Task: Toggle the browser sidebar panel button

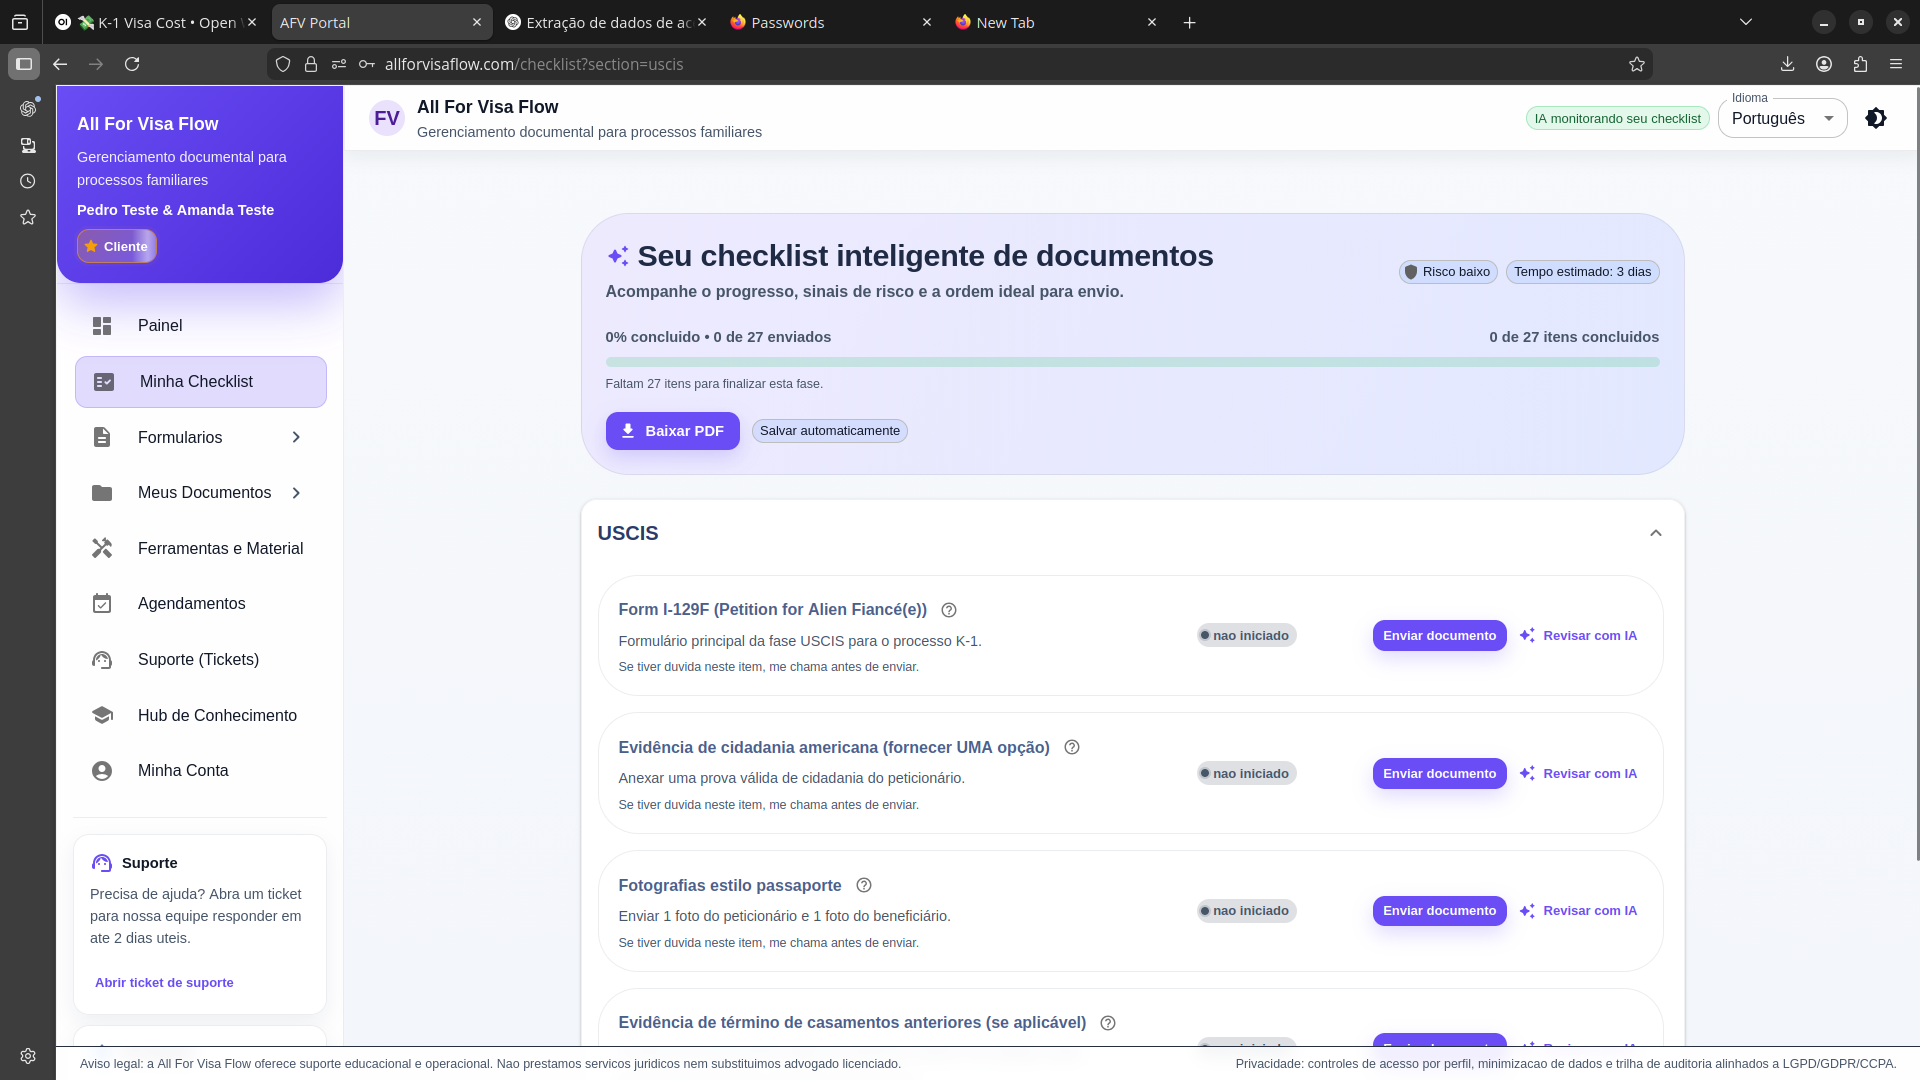Action: 24,64
